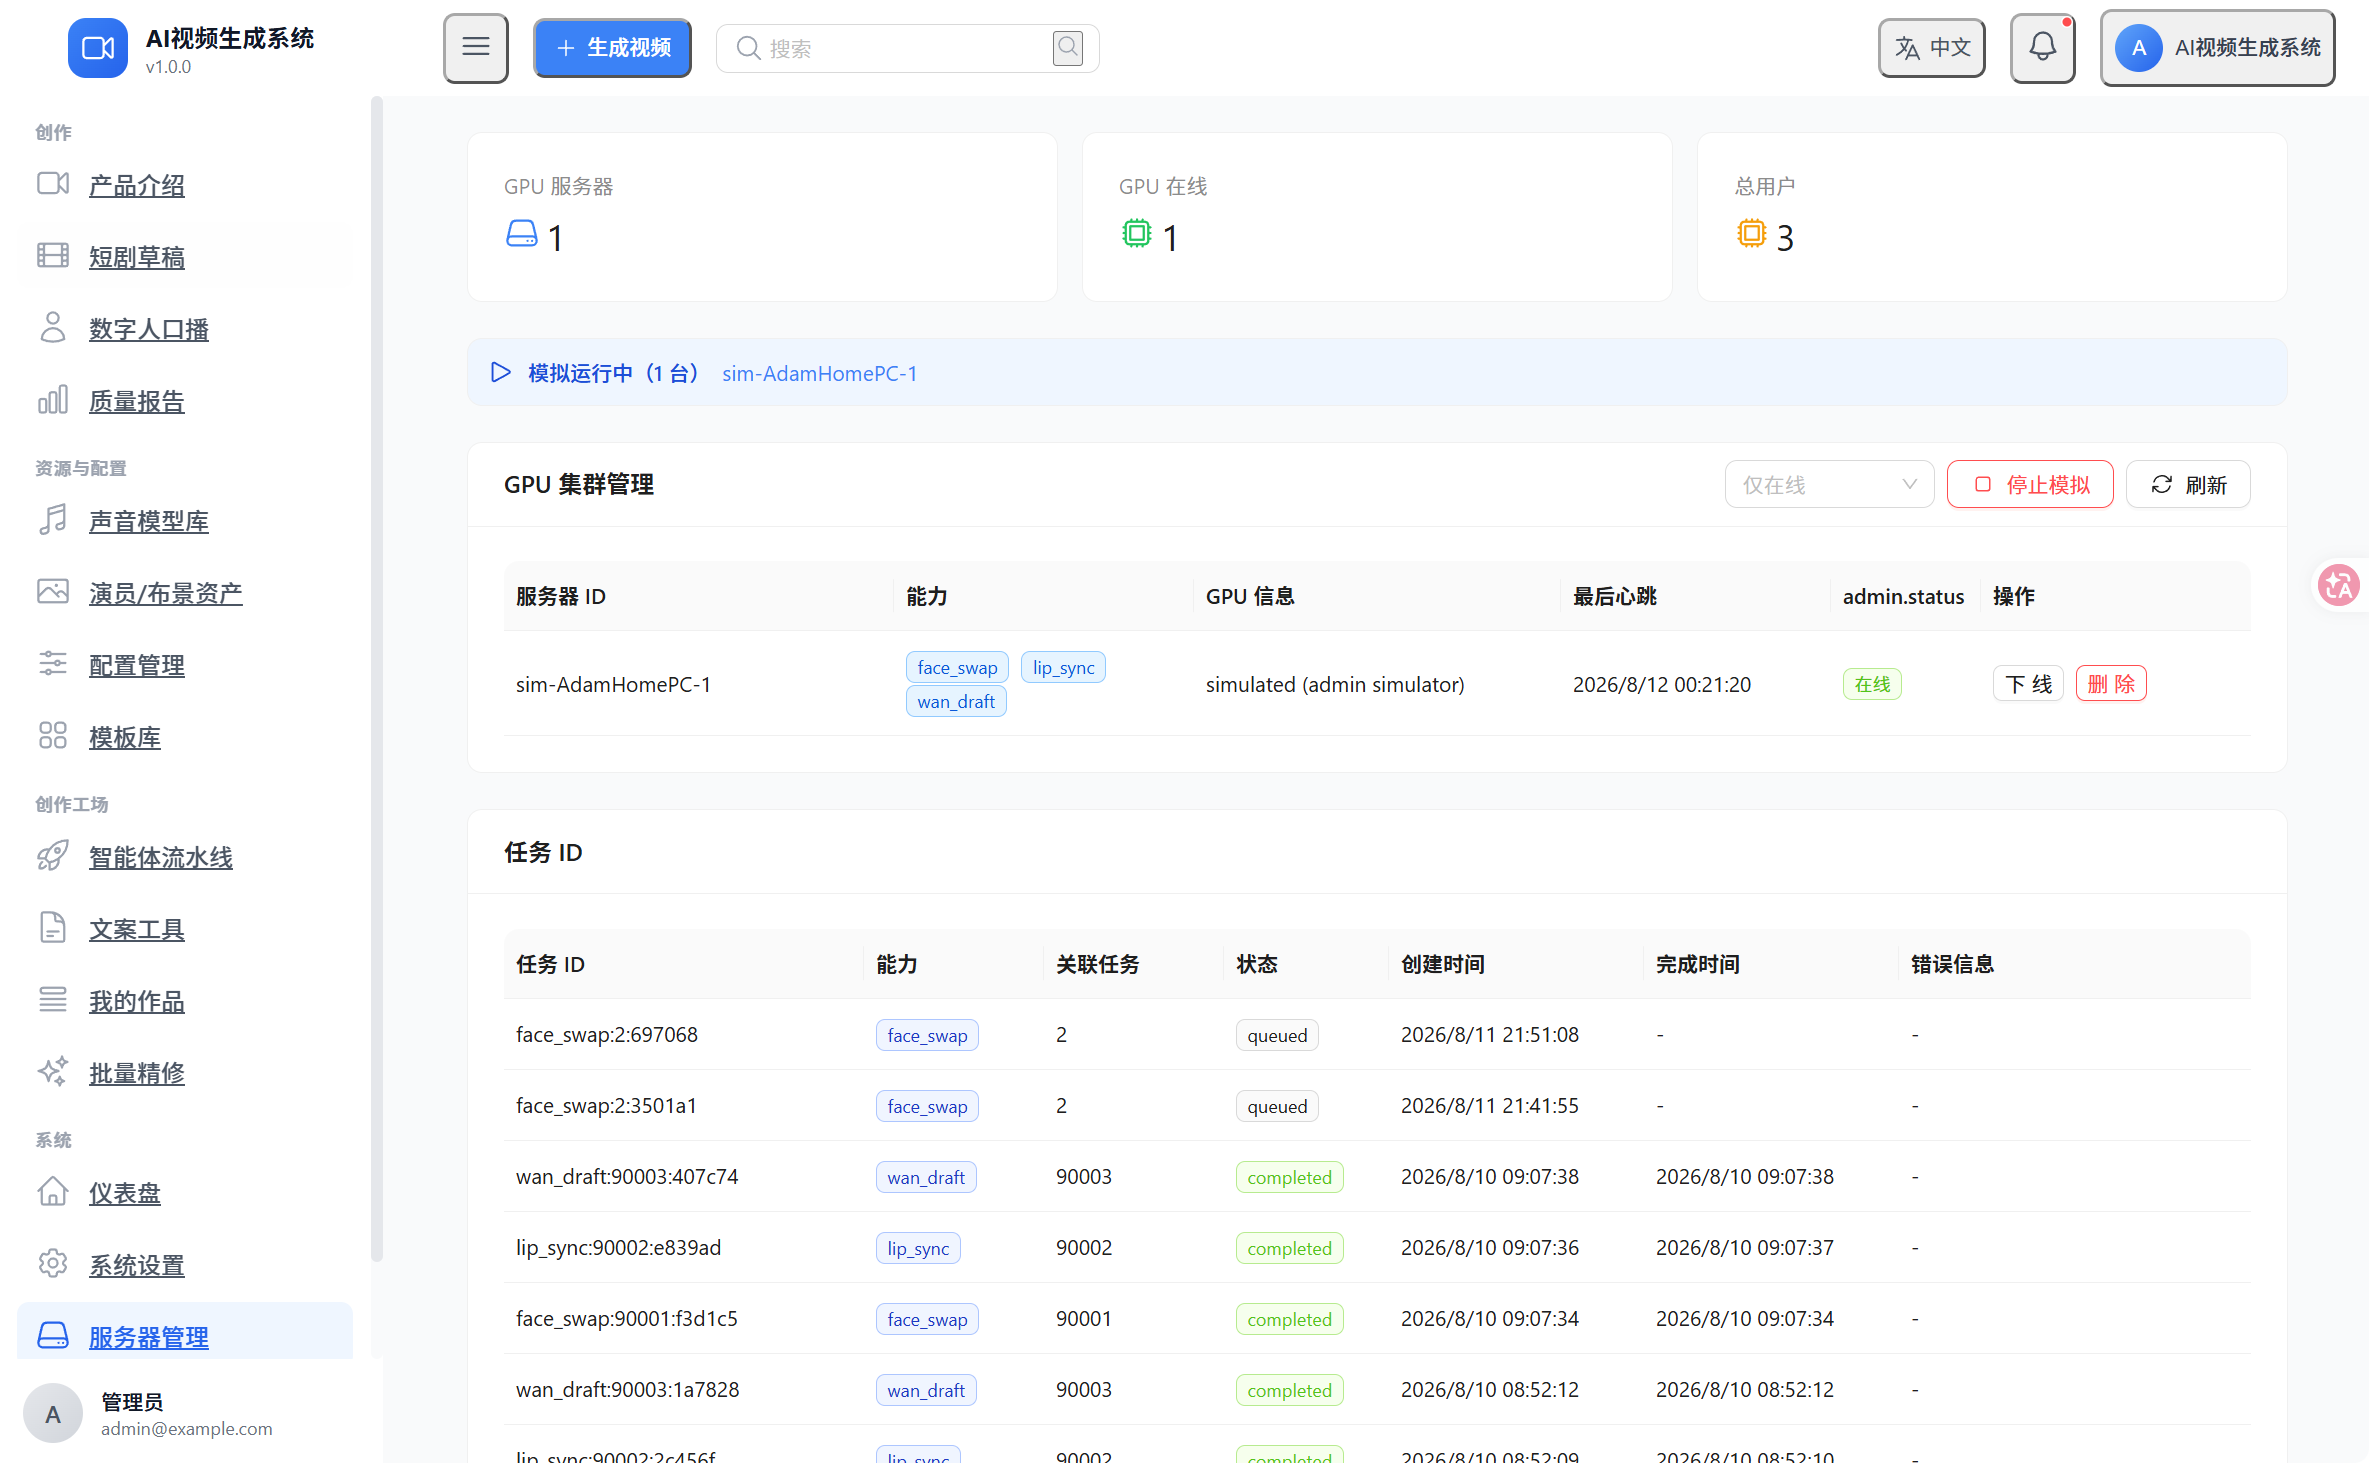Click the lip_sync capability tag of sim-AdamHomePC-1
This screenshot has height=1463, width=2369.
click(1064, 668)
